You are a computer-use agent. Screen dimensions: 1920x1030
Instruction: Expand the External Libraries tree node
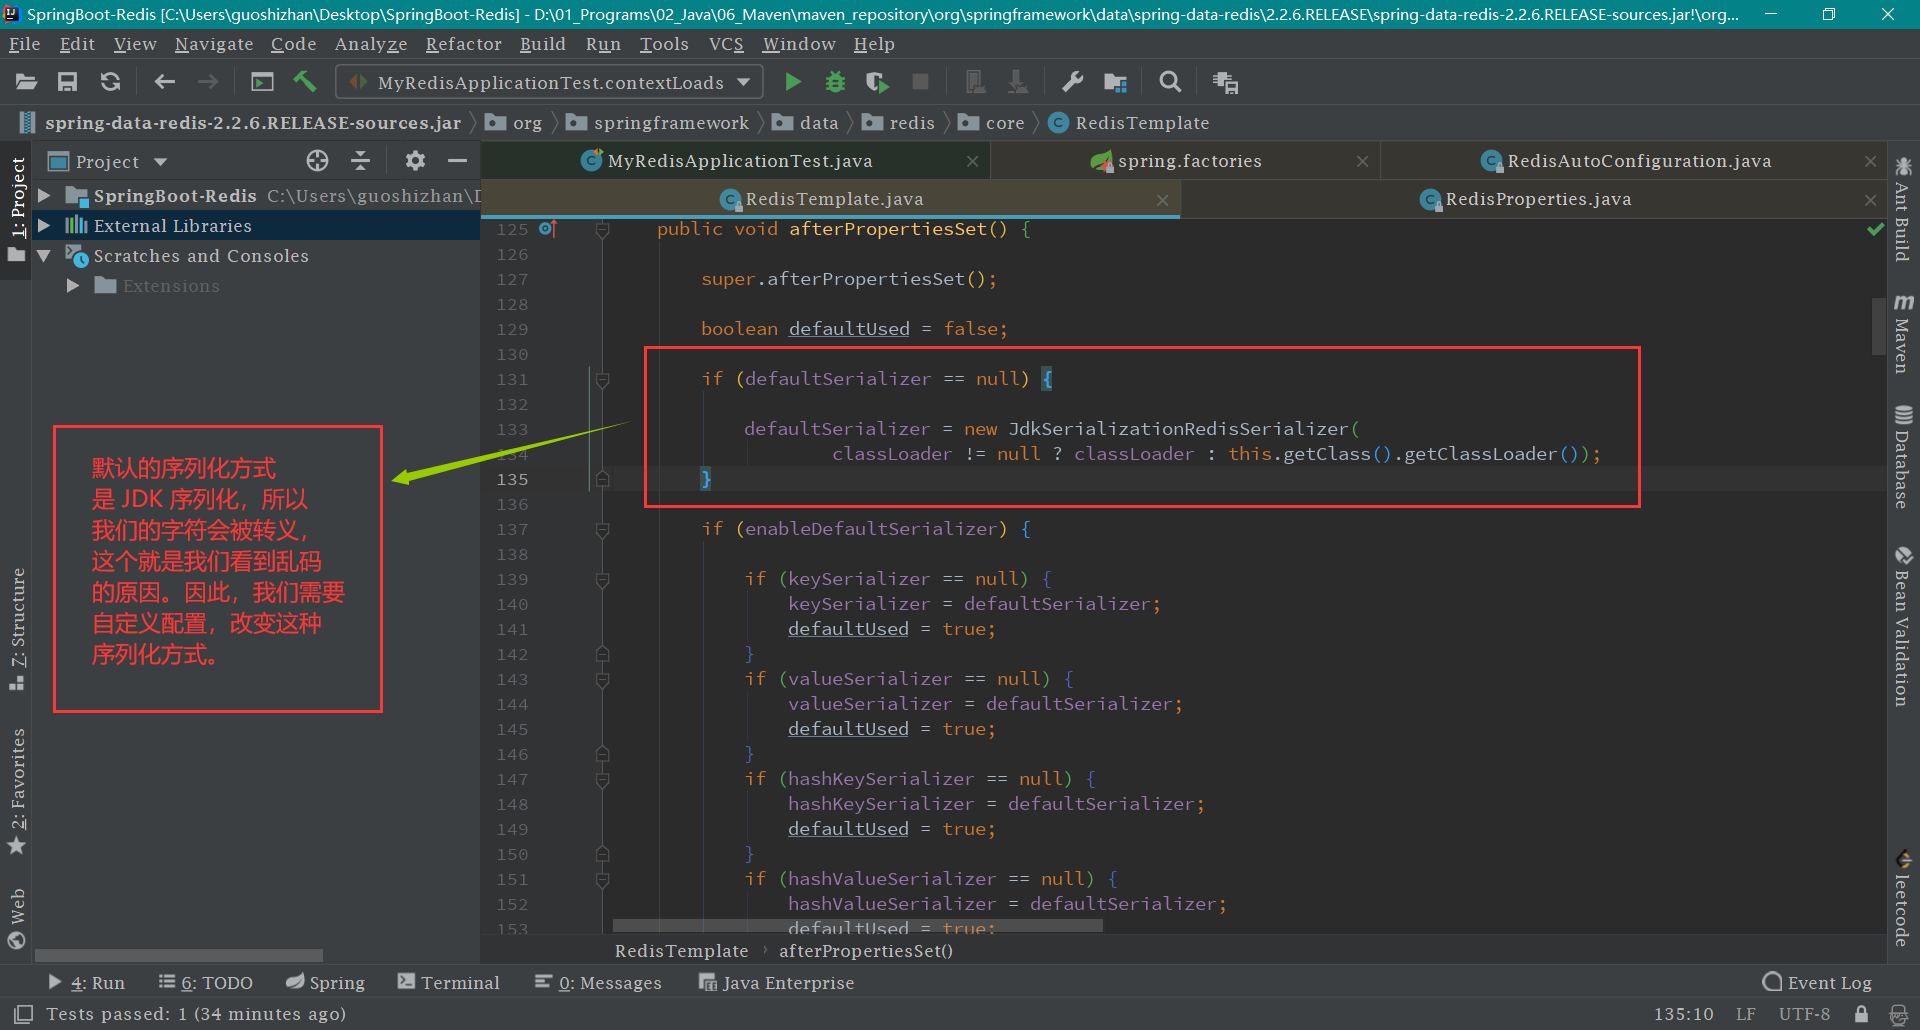[x=44, y=226]
